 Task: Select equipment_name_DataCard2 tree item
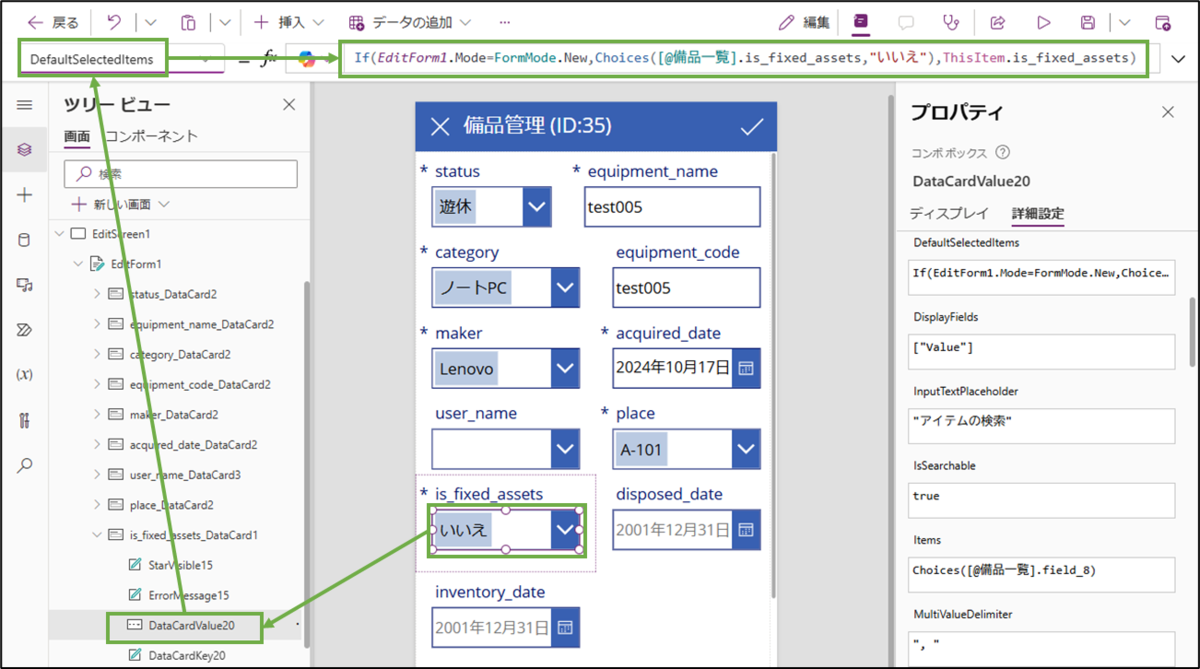click(x=201, y=324)
